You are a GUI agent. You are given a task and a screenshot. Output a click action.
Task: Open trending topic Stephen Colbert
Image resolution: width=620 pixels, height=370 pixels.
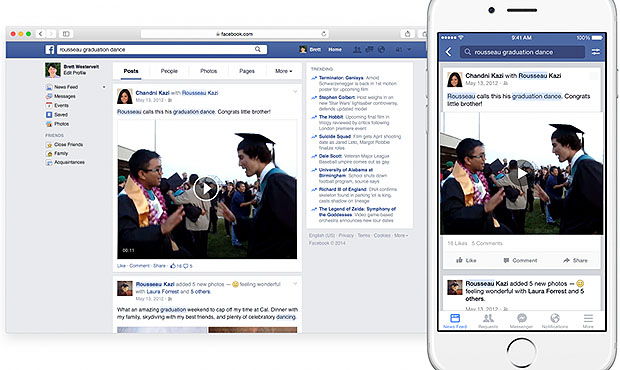point(337,97)
